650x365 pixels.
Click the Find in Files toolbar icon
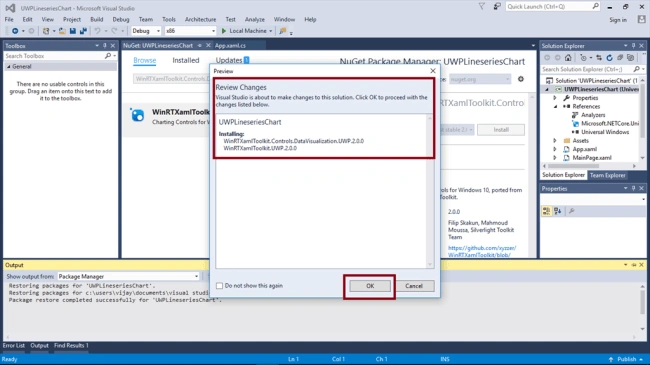[x=283, y=31]
